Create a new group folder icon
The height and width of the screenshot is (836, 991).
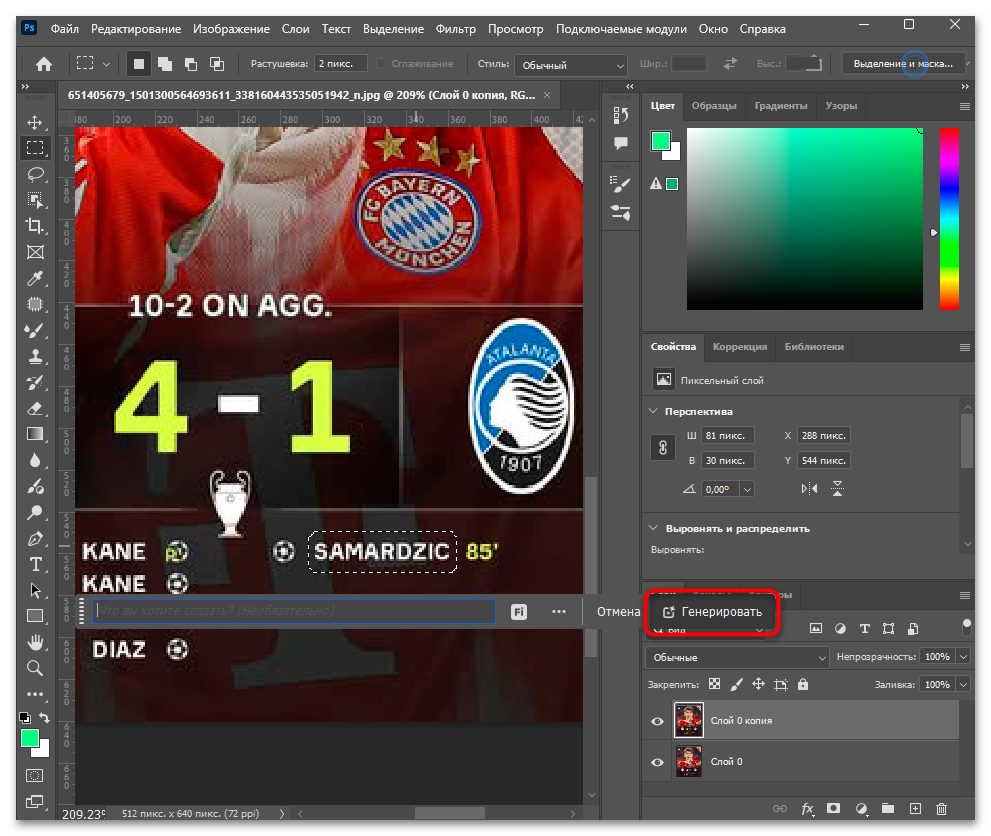click(x=887, y=808)
